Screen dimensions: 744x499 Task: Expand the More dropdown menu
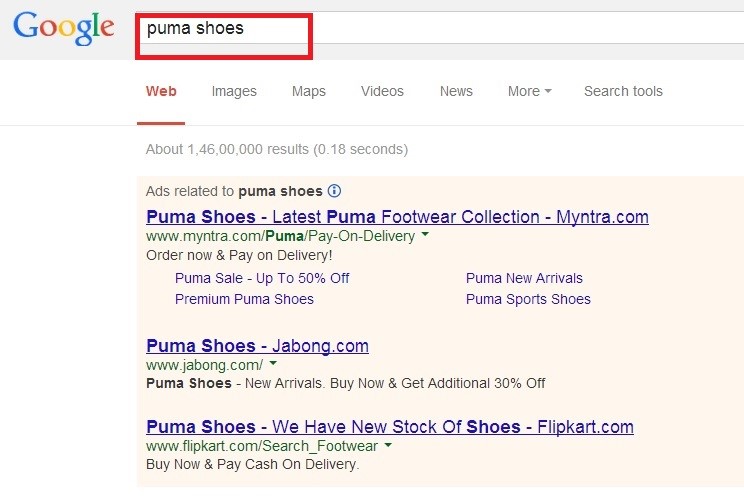530,91
